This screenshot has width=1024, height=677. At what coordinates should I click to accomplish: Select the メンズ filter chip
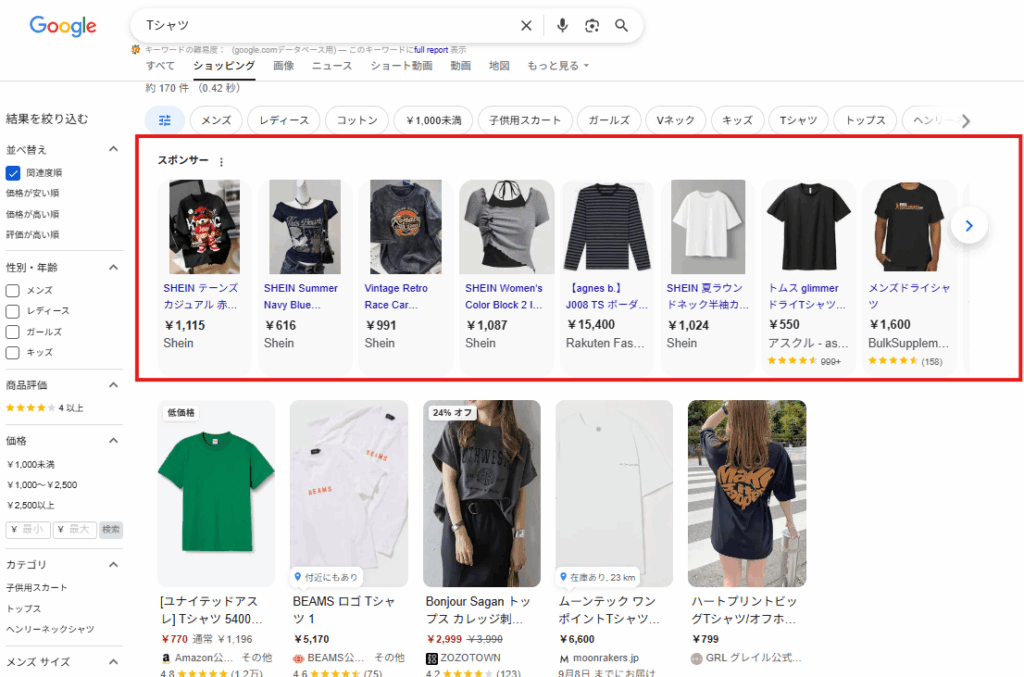216,120
